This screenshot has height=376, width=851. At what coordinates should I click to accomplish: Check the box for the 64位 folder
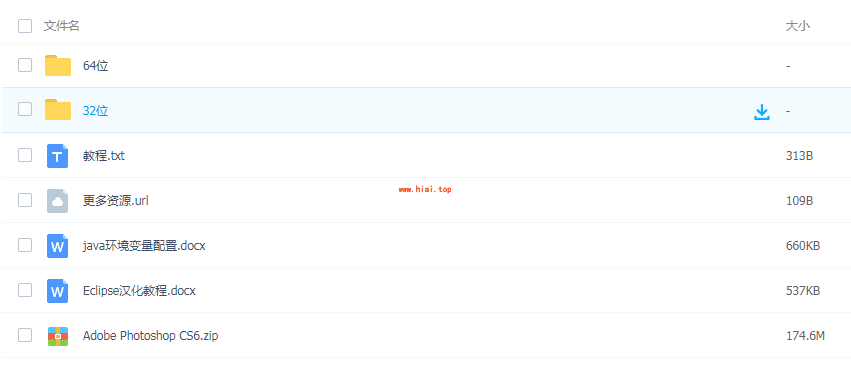pyautogui.click(x=25, y=65)
